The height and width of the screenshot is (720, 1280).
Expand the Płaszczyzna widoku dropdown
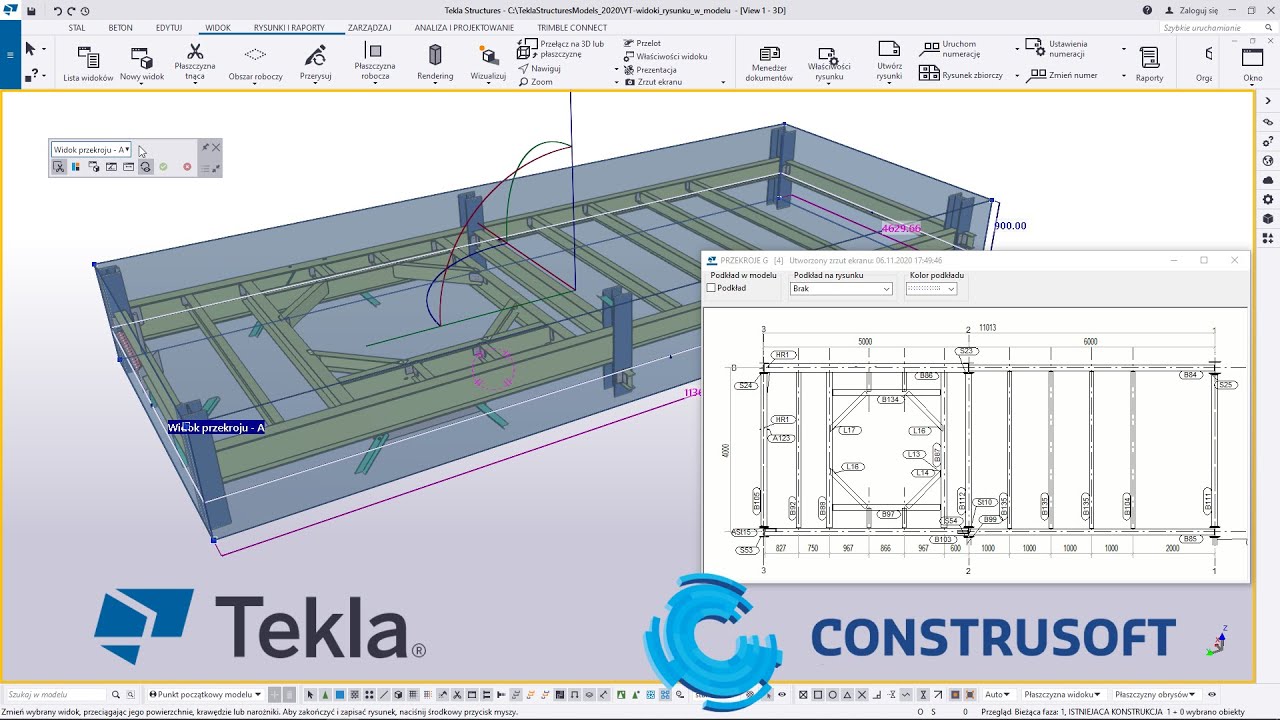click(x=1062, y=694)
